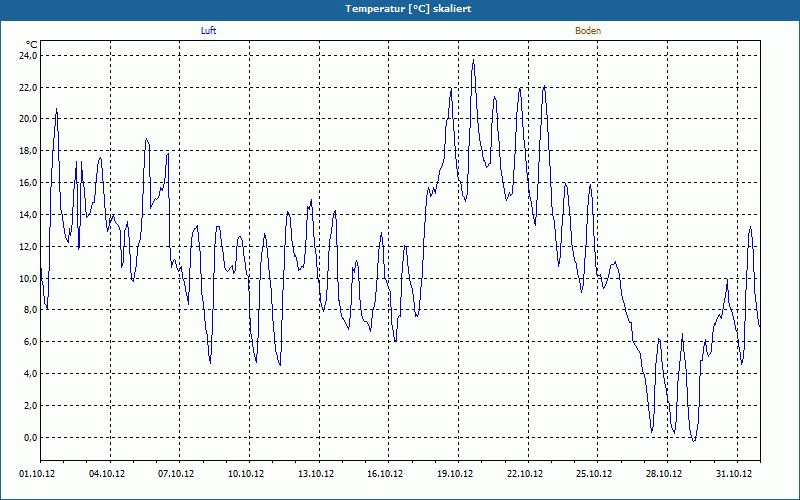Click the highest temperature peak near 20.10.12
This screenshot has height=500, width=800.
[x=473, y=60]
